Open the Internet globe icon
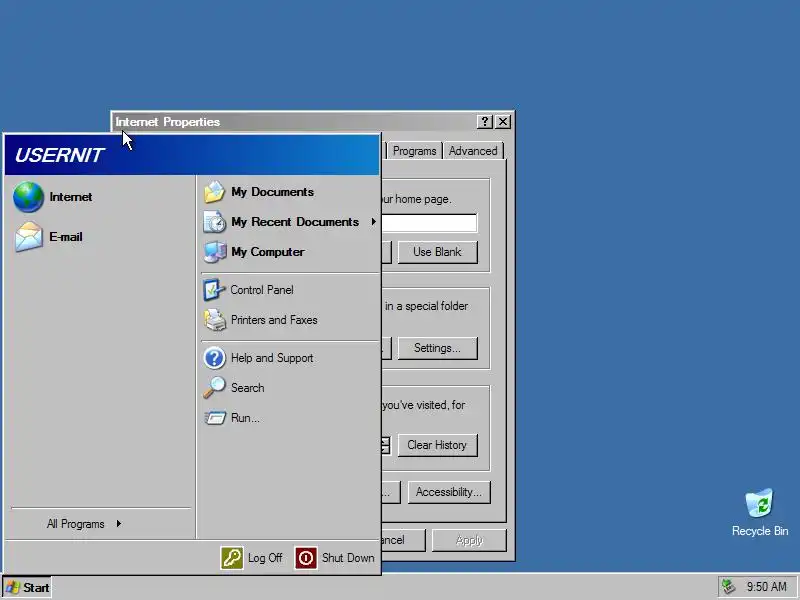 click(29, 197)
